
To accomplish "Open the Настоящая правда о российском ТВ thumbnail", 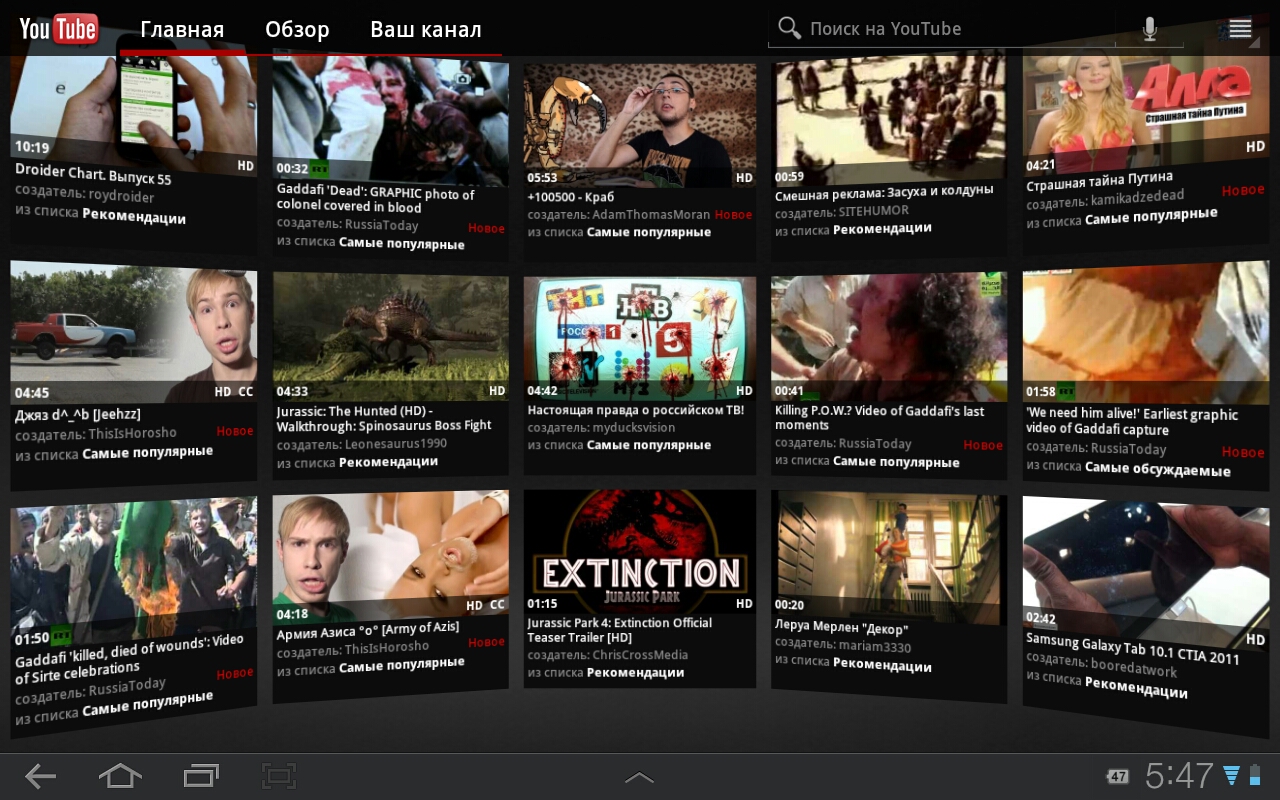I will point(640,338).
